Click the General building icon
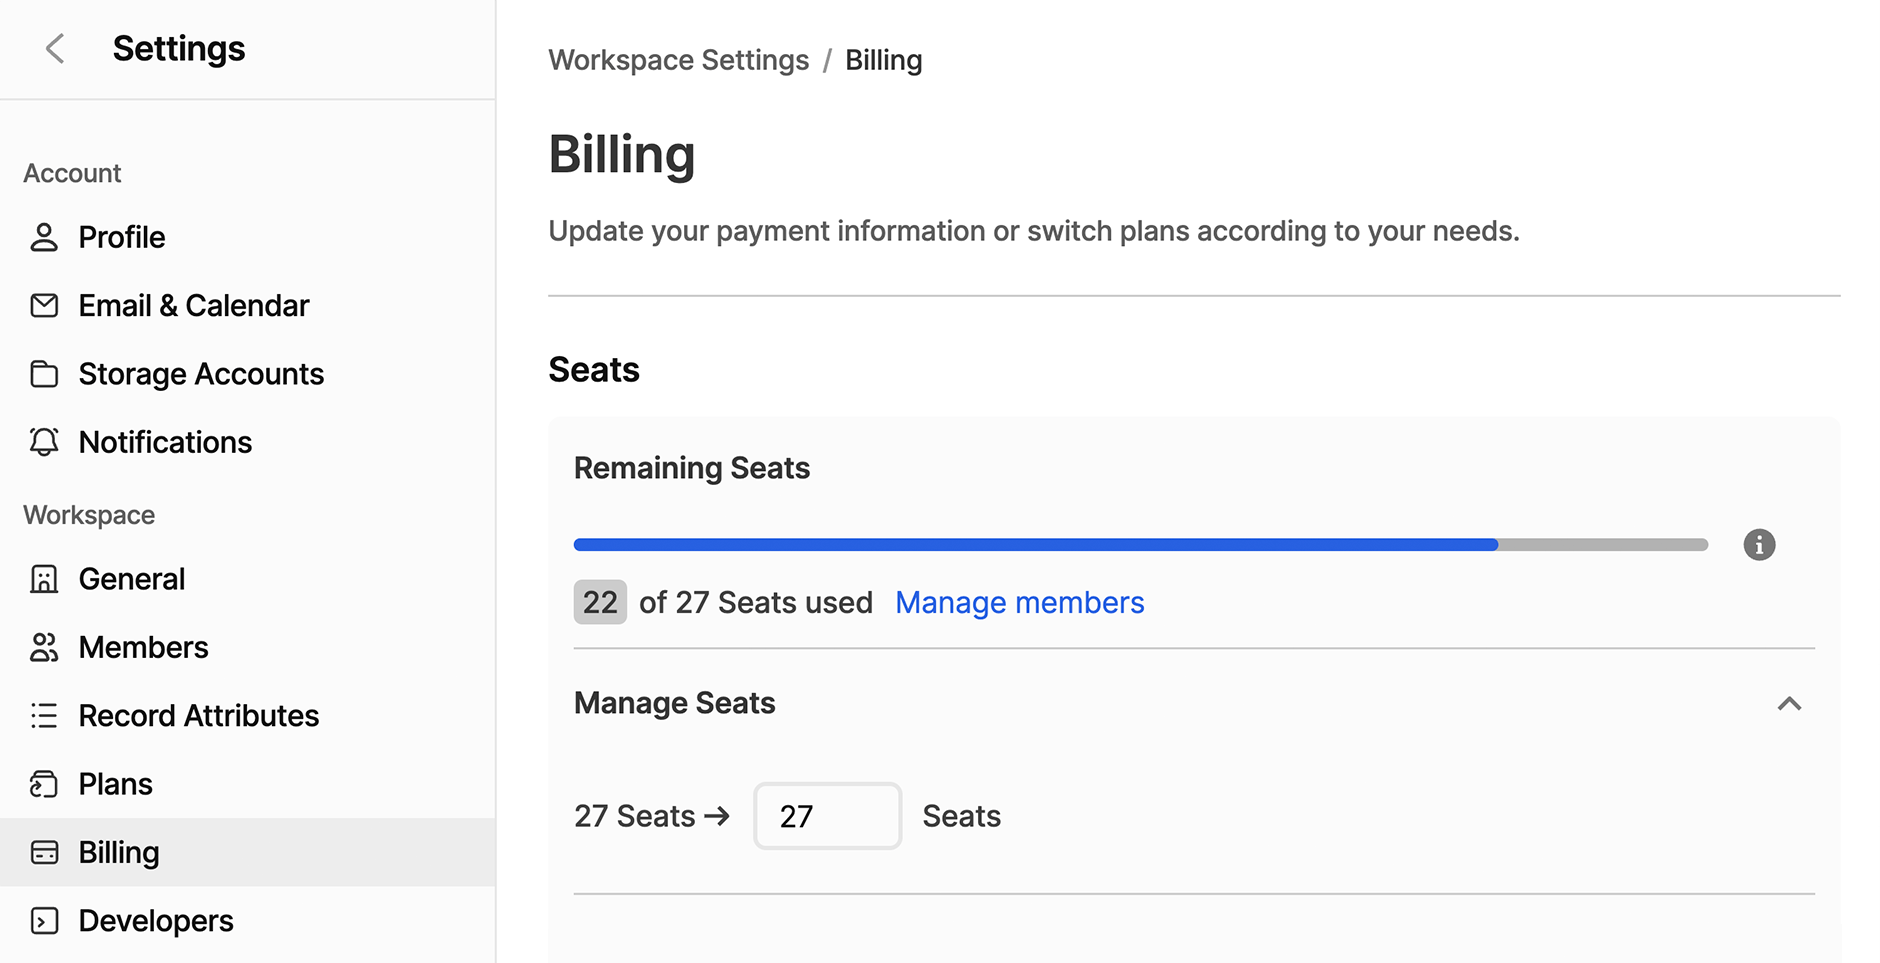This screenshot has height=963, width=1880. (44, 579)
